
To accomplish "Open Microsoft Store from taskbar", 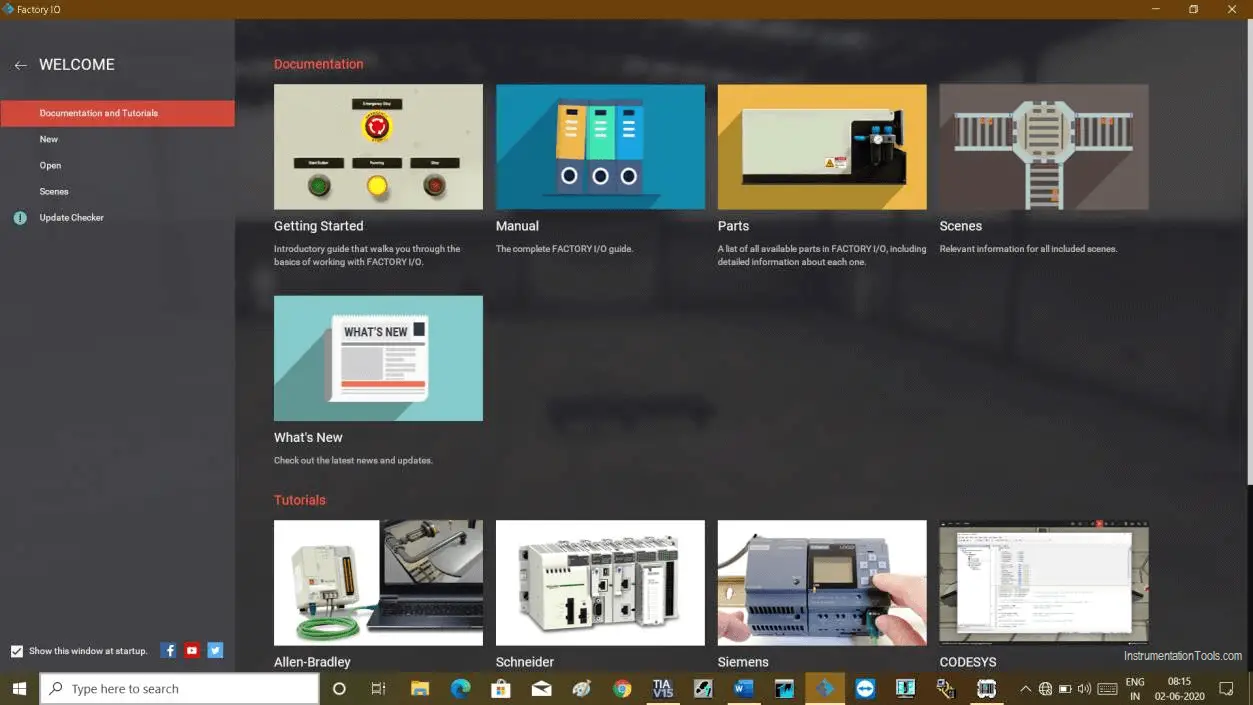I will [x=501, y=689].
